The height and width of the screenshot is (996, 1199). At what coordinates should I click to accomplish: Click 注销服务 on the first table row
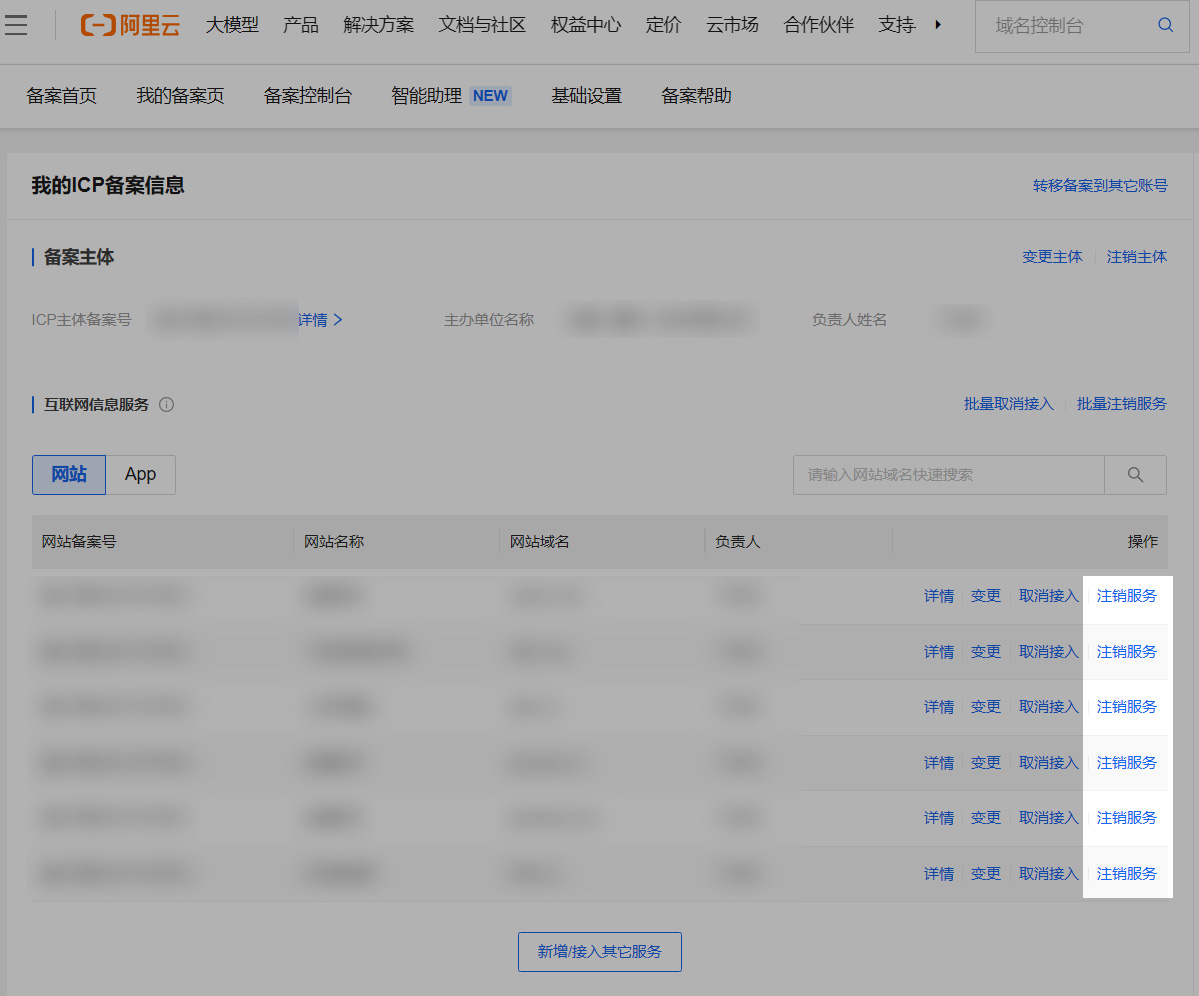click(1127, 595)
